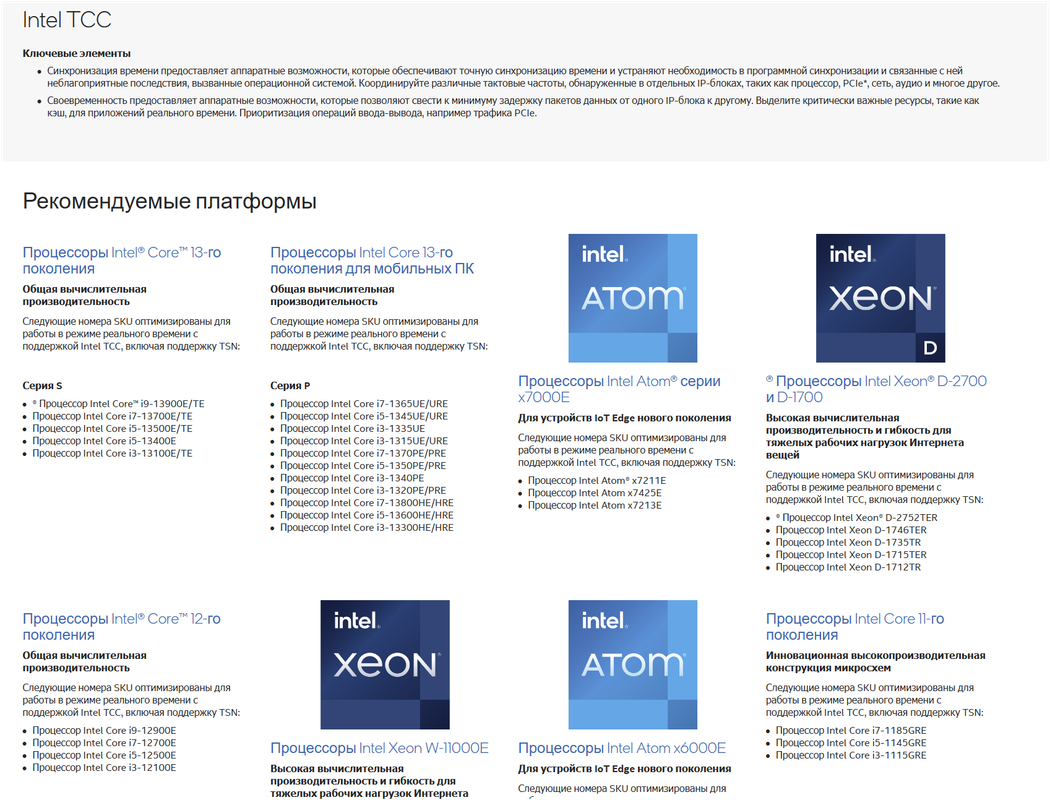
Task: Select list item Intel Core i5-1350PE/PRE
Action: [363, 465]
